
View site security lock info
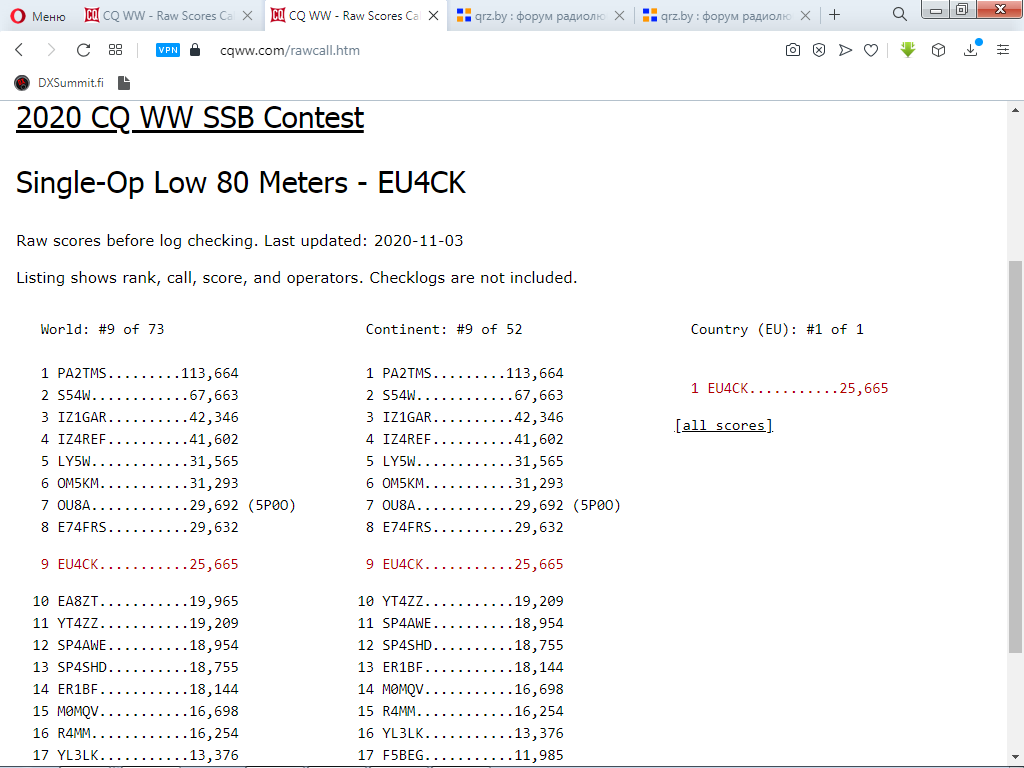pos(195,50)
